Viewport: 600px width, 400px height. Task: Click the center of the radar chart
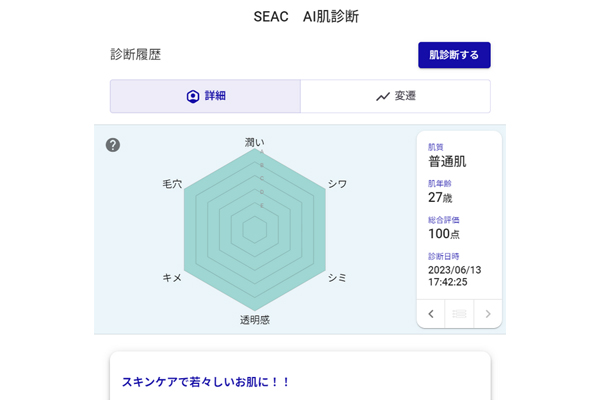coord(255,230)
